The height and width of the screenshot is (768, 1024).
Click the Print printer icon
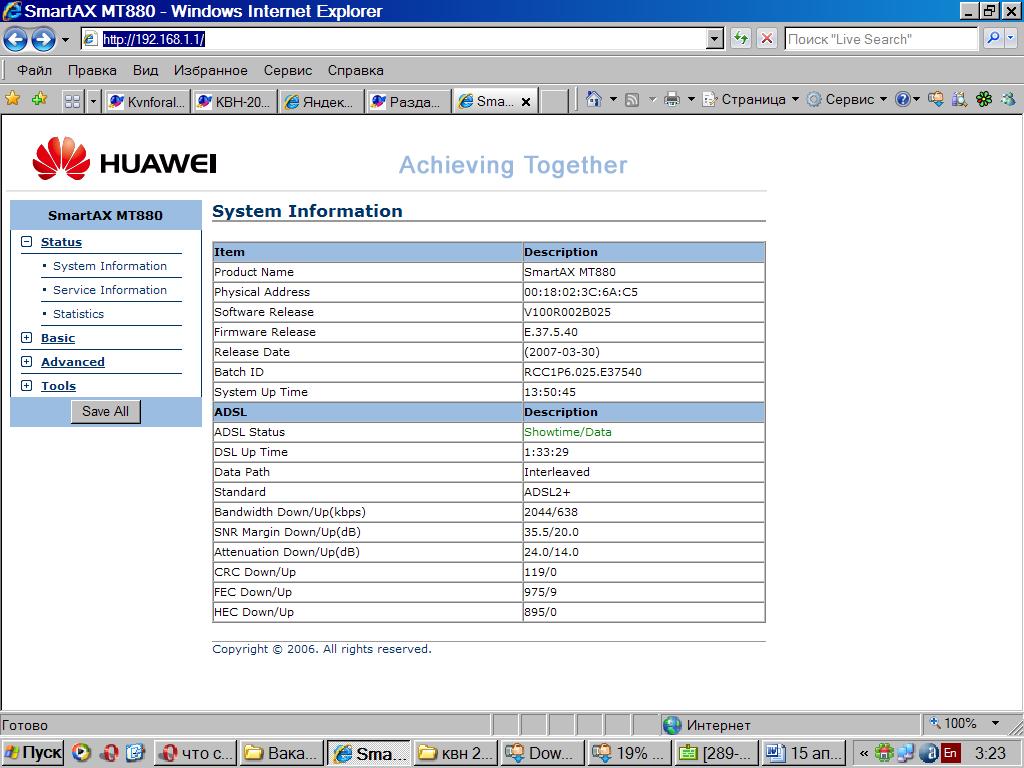click(x=672, y=99)
